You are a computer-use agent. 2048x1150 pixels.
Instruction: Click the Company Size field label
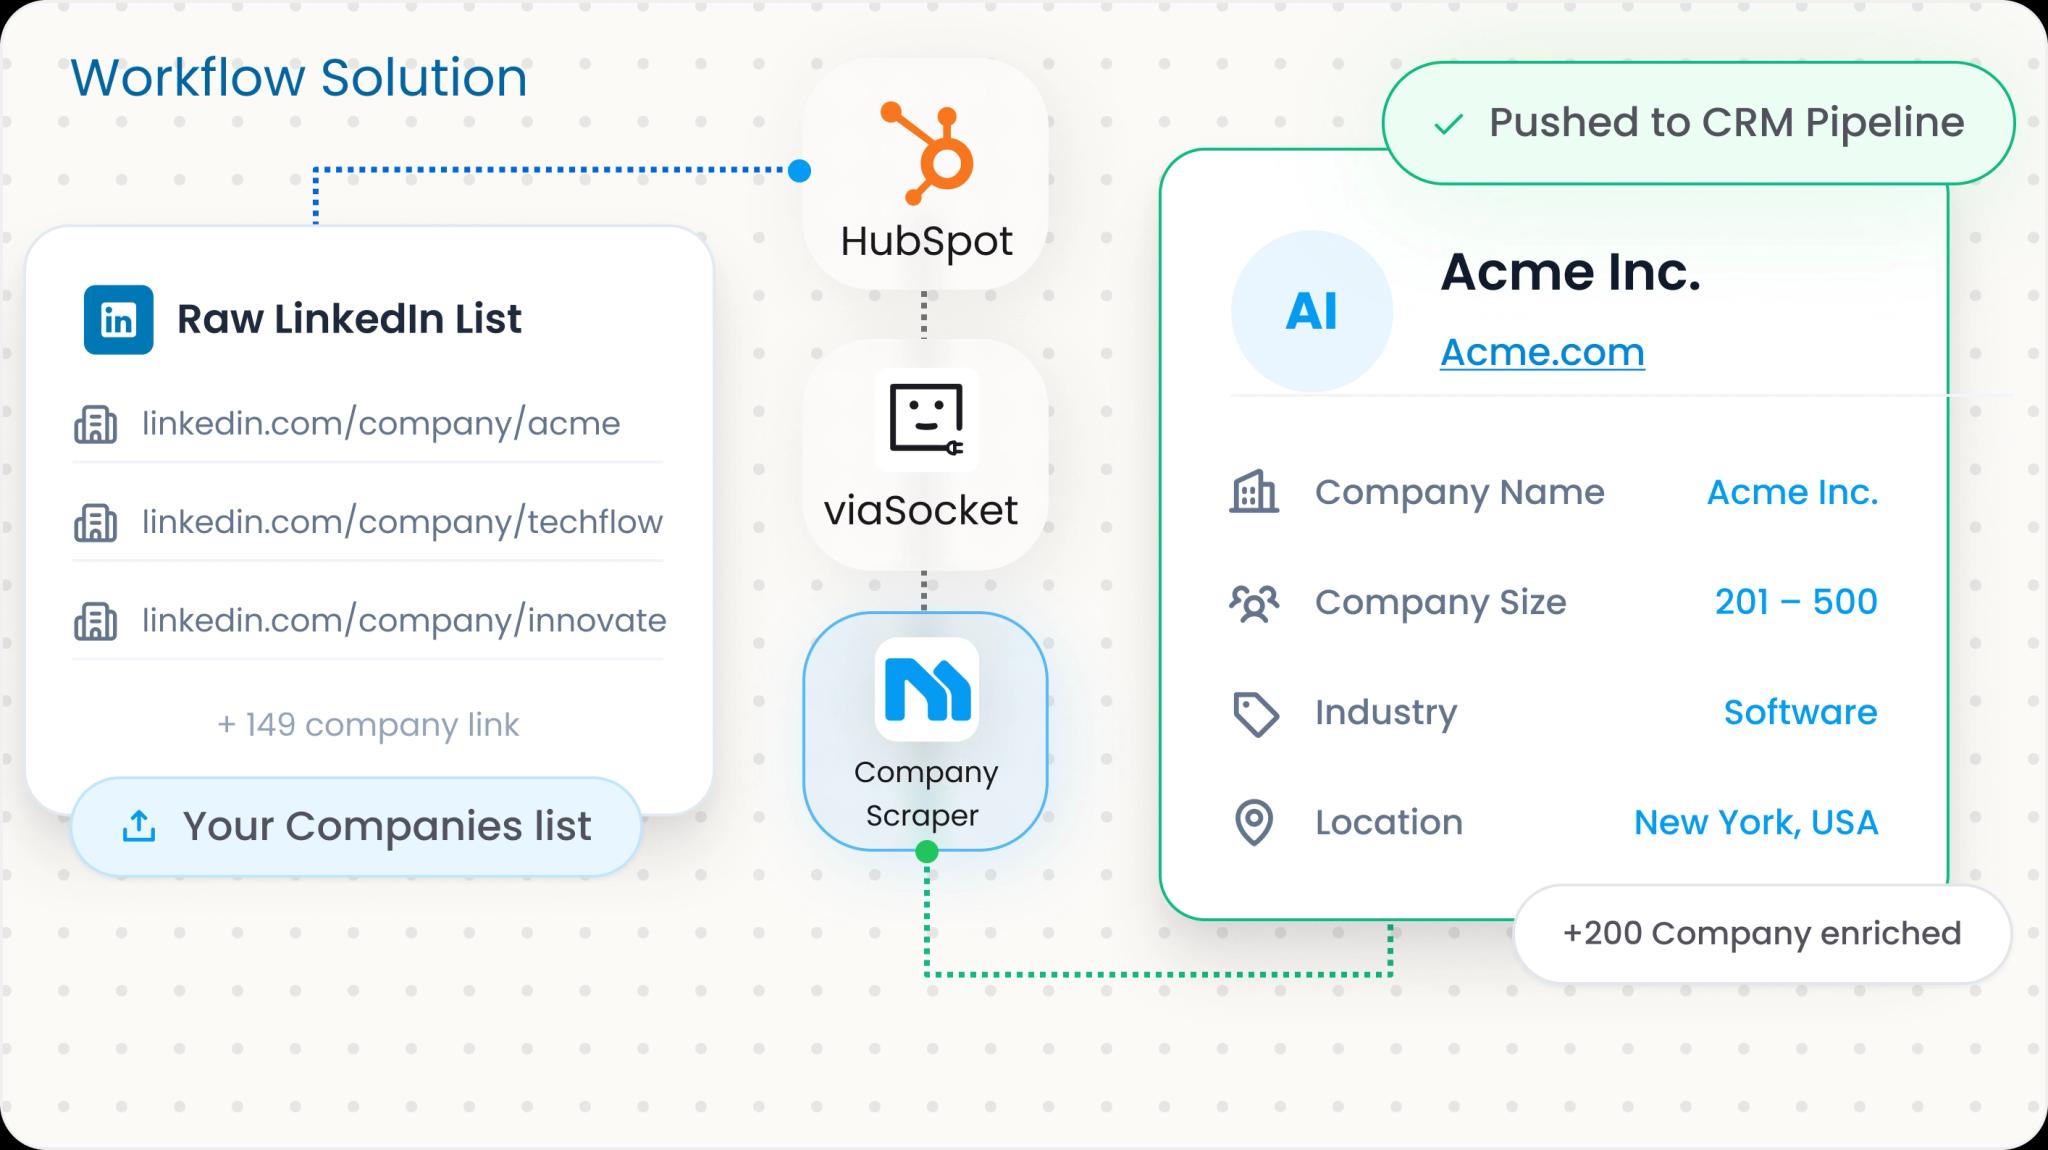point(1440,603)
